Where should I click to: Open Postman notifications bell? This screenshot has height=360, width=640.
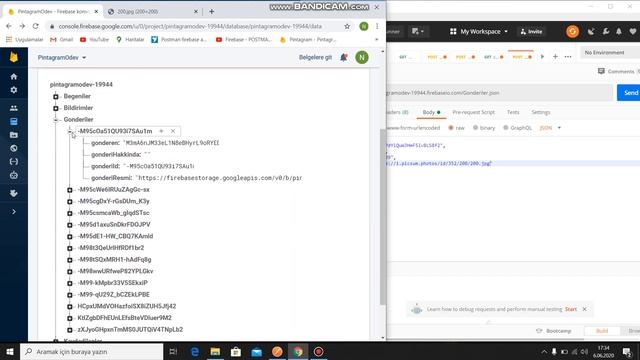[619, 31]
